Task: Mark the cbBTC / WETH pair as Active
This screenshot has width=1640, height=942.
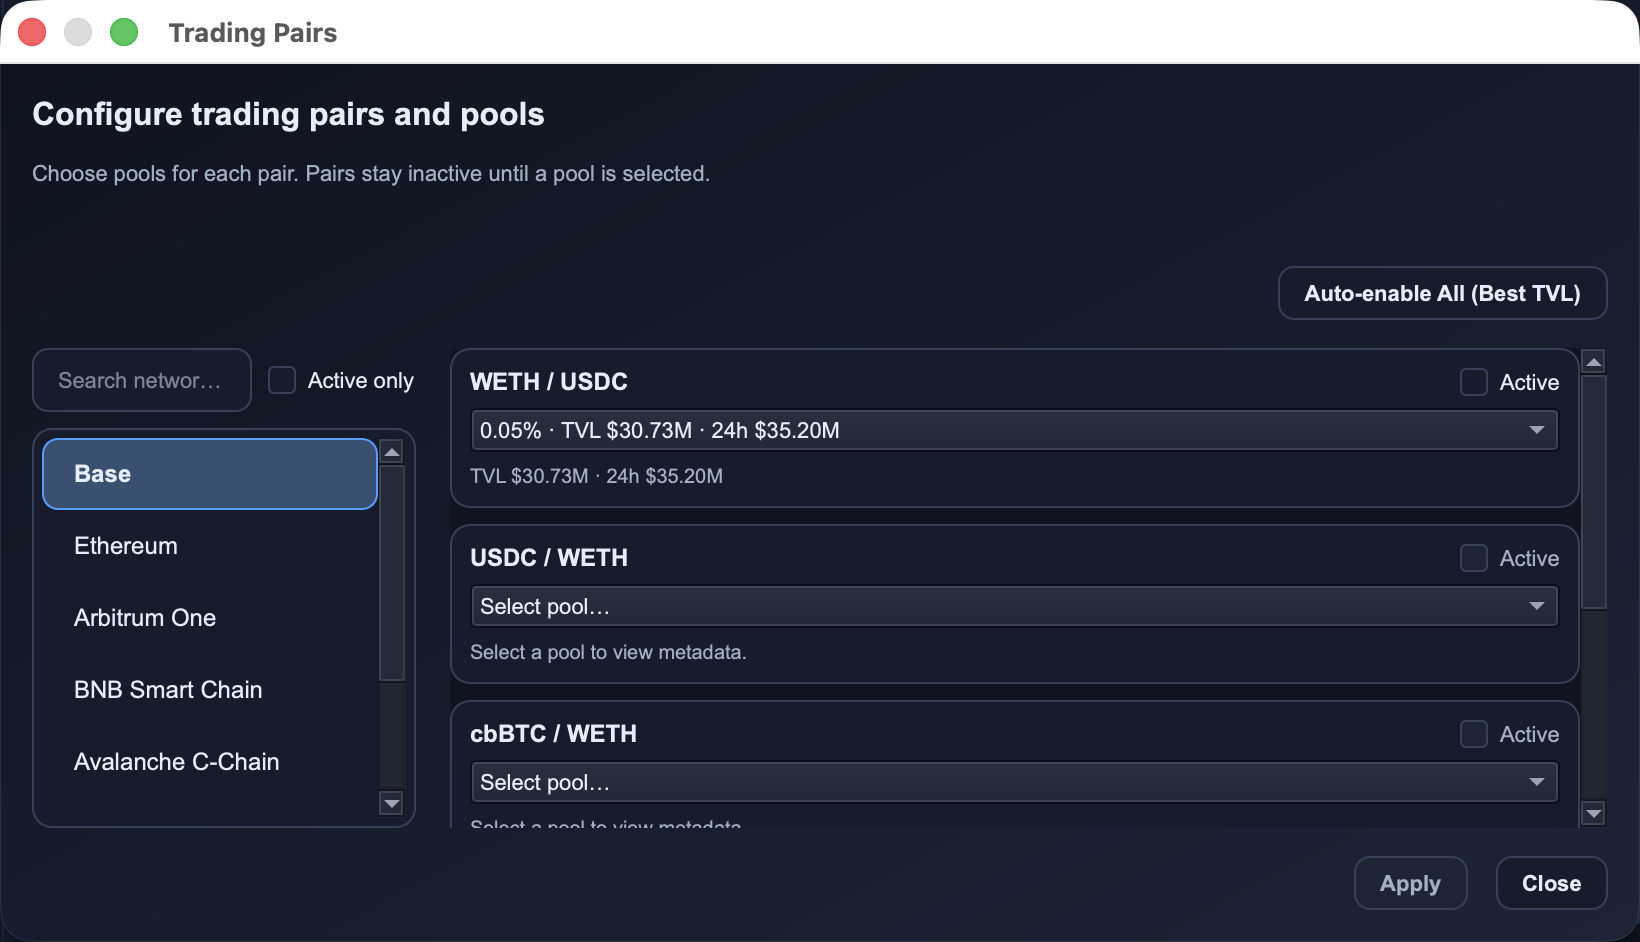Action: coord(1473,734)
